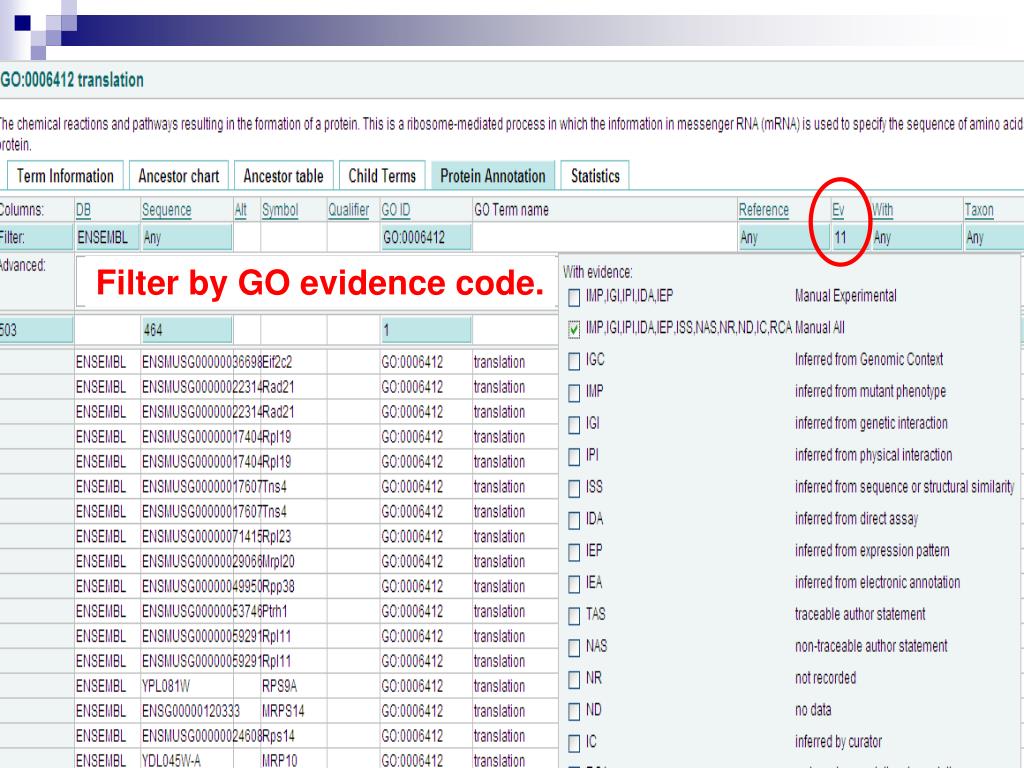Enable the IGC Genomic Context checkbox
The width and height of the screenshot is (1024, 768).
coord(574,362)
